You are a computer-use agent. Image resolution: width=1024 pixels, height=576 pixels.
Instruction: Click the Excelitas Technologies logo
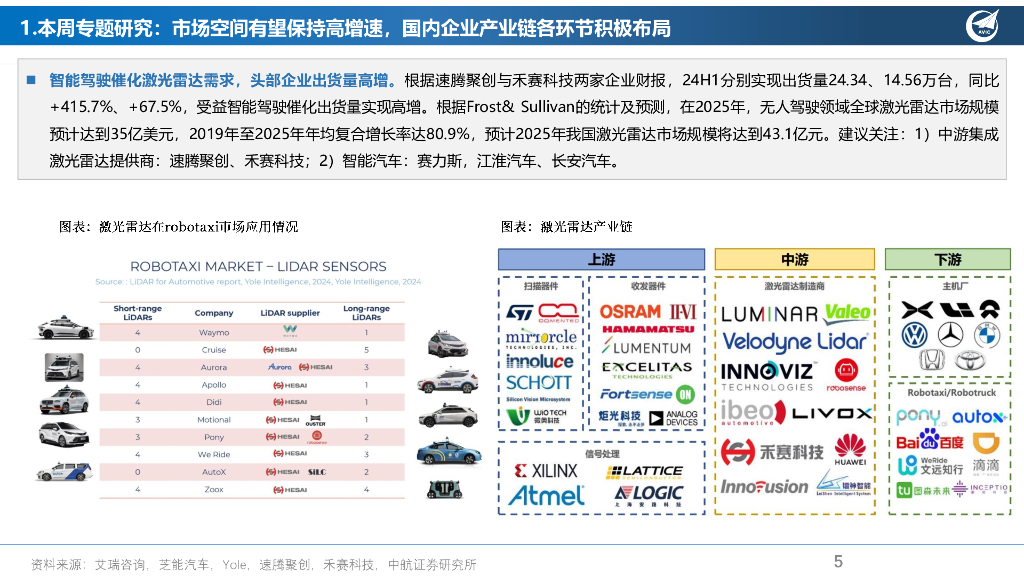[x=646, y=370]
